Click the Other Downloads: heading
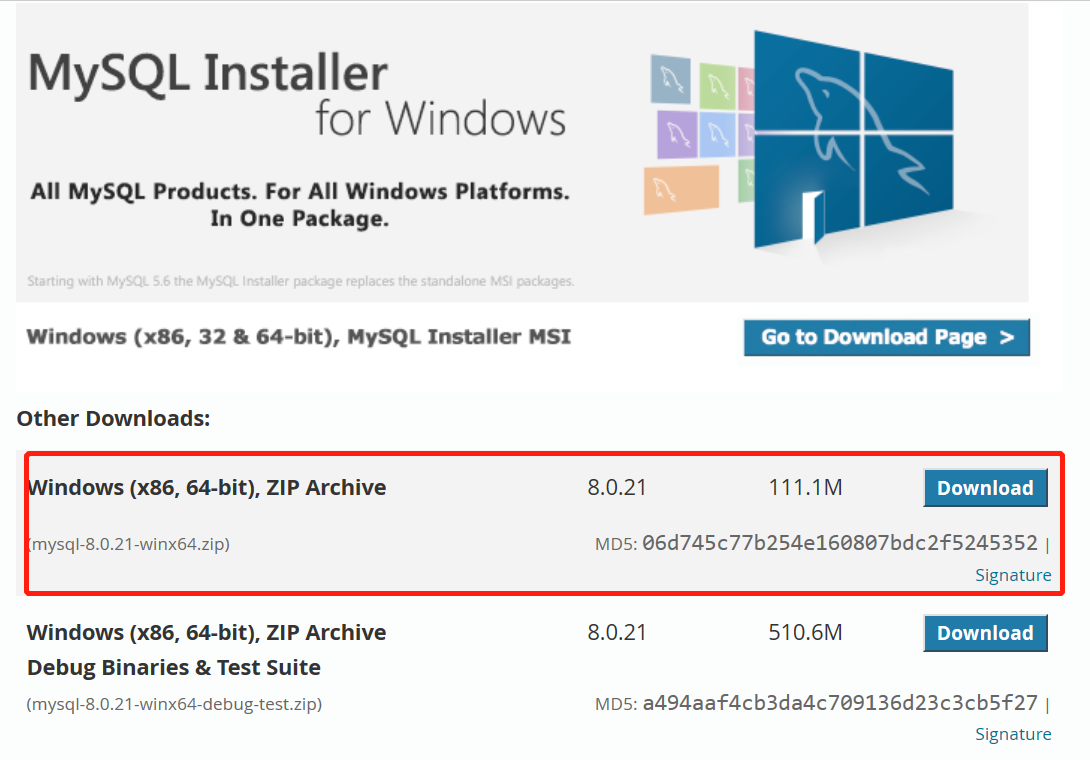The height and width of the screenshot is (760, 1090). pos(113,419)
